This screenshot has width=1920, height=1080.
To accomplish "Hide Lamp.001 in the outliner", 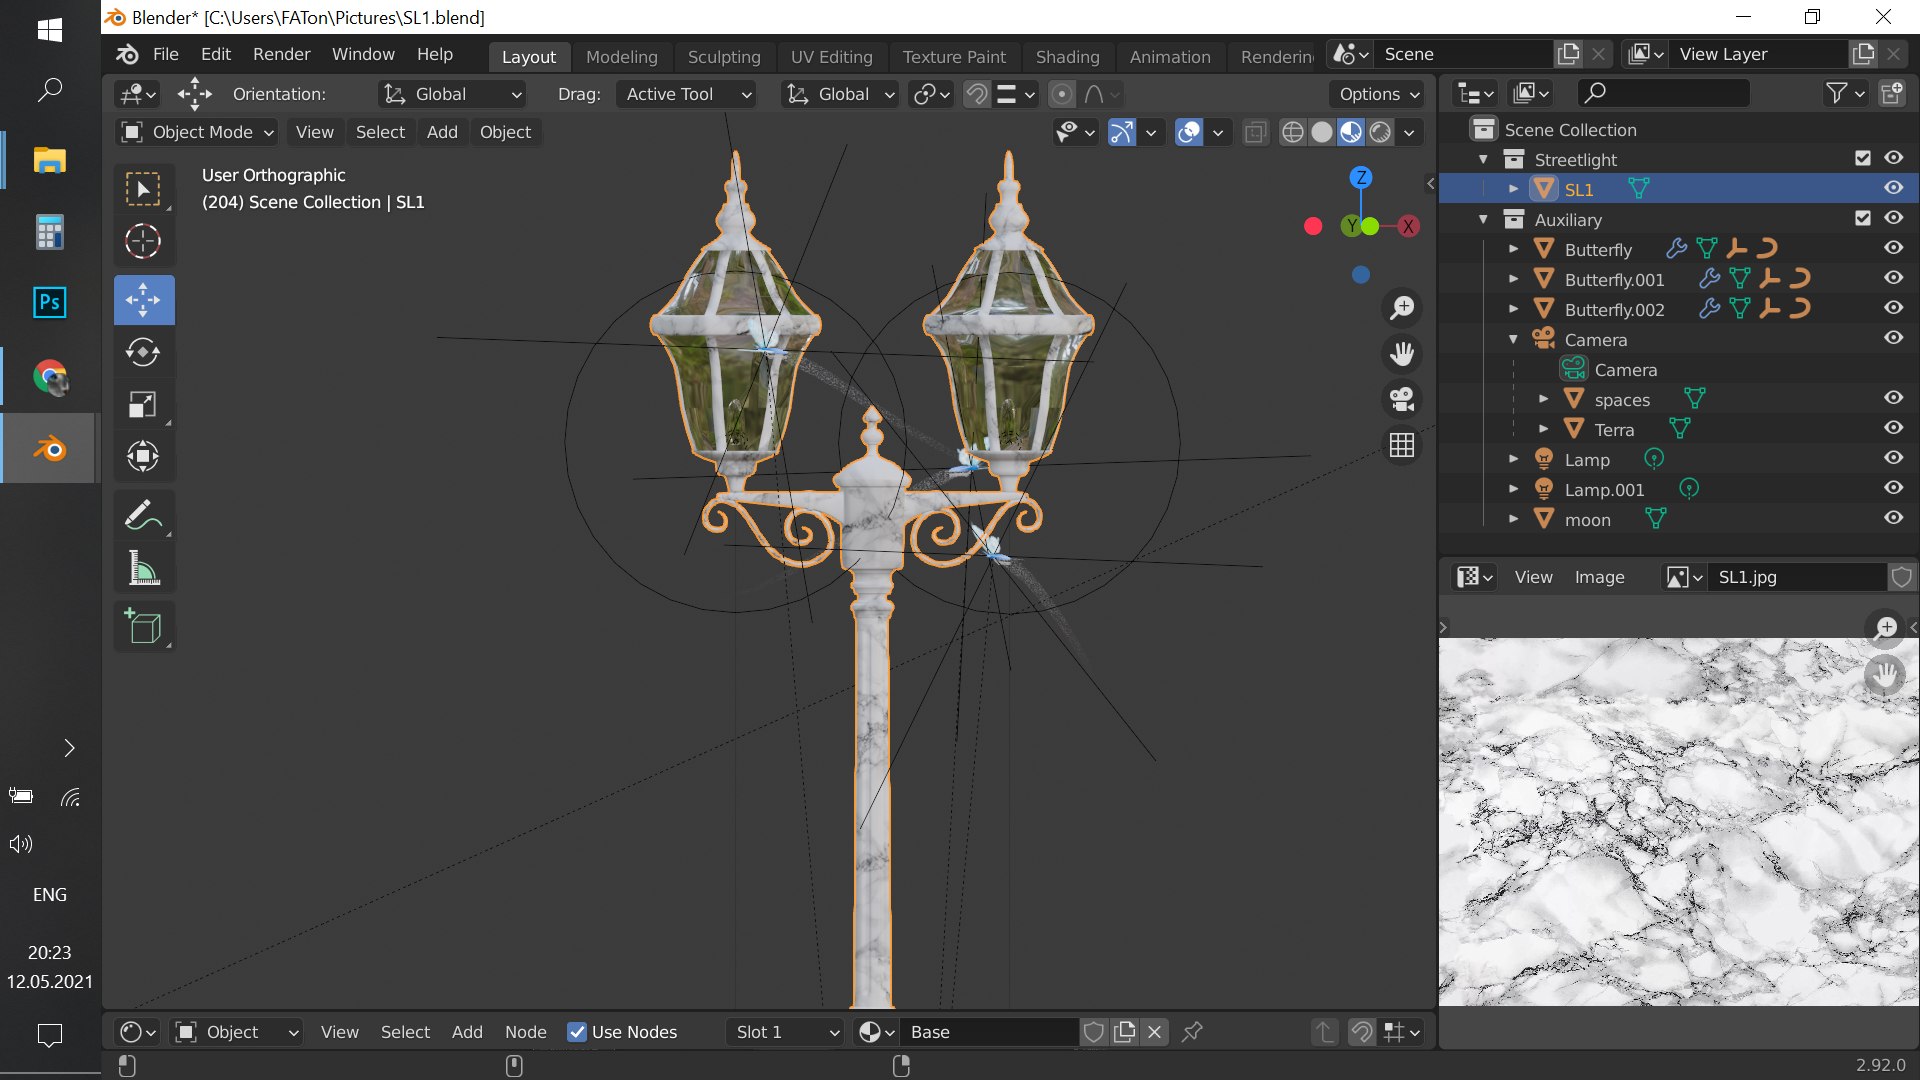I will pos(1894,488).
